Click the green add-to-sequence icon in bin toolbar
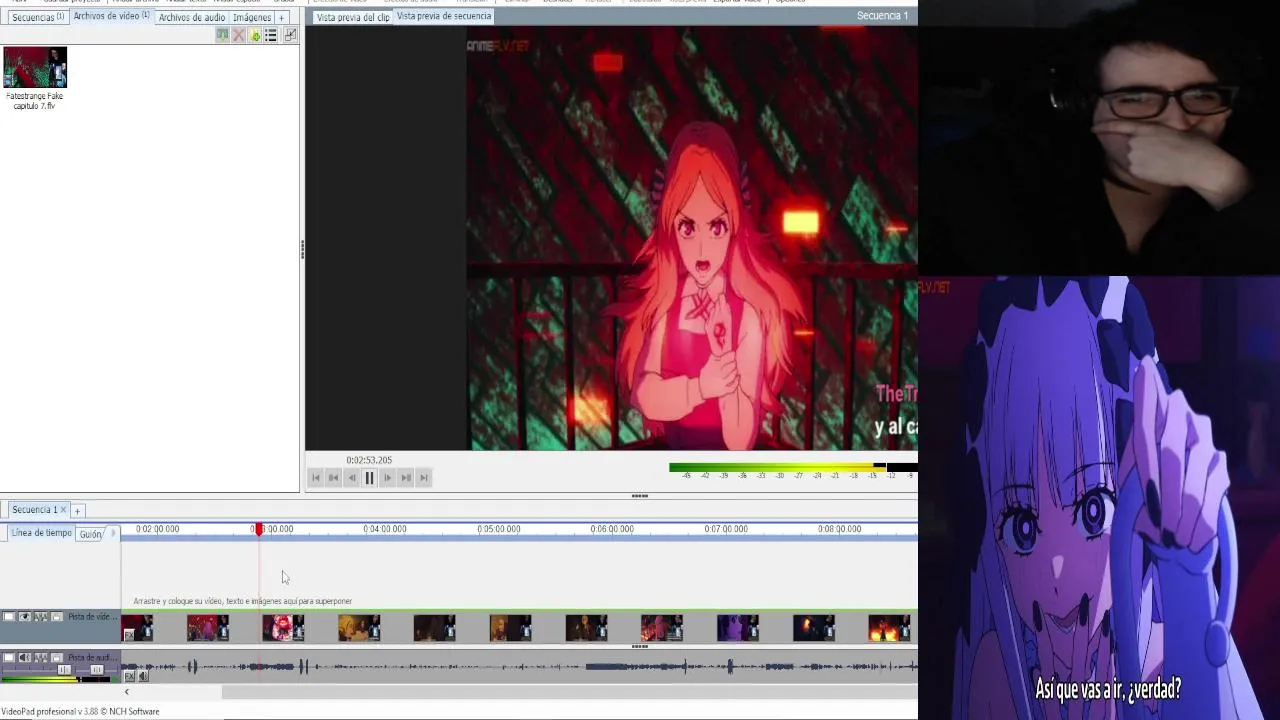 pos(222,35)
